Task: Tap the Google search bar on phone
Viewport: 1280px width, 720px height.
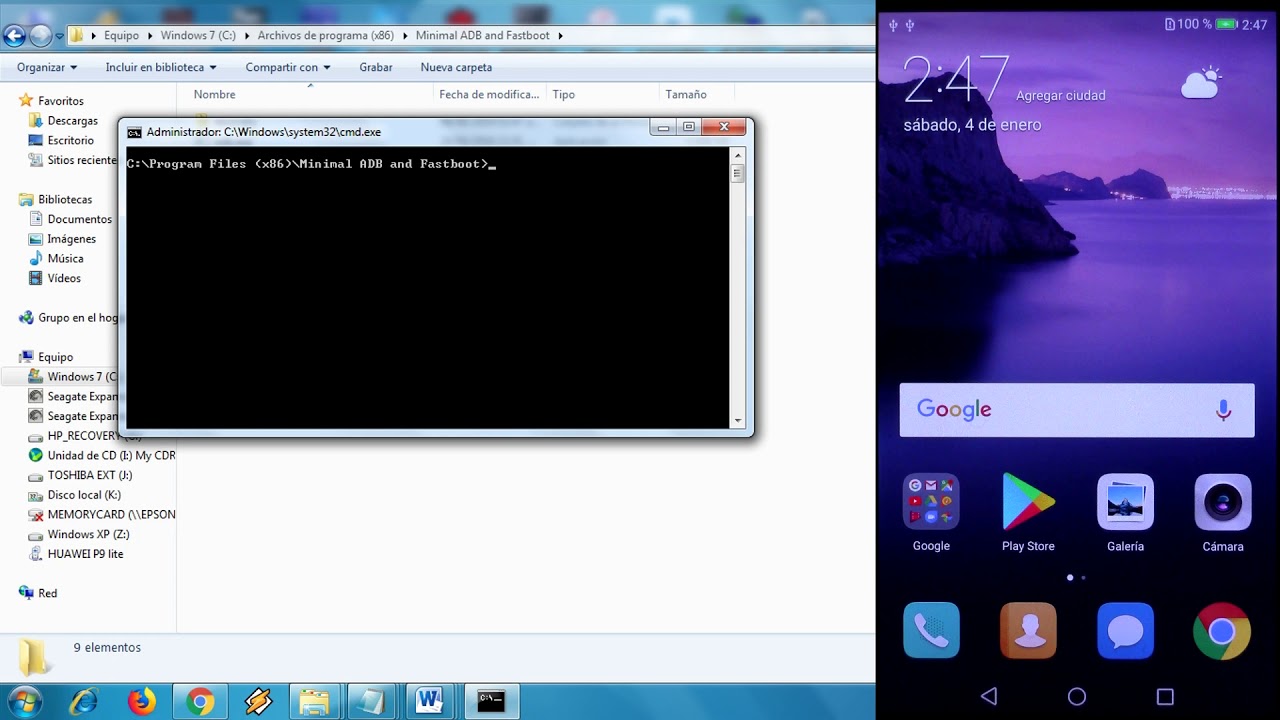Action: tap(1077, 410)
